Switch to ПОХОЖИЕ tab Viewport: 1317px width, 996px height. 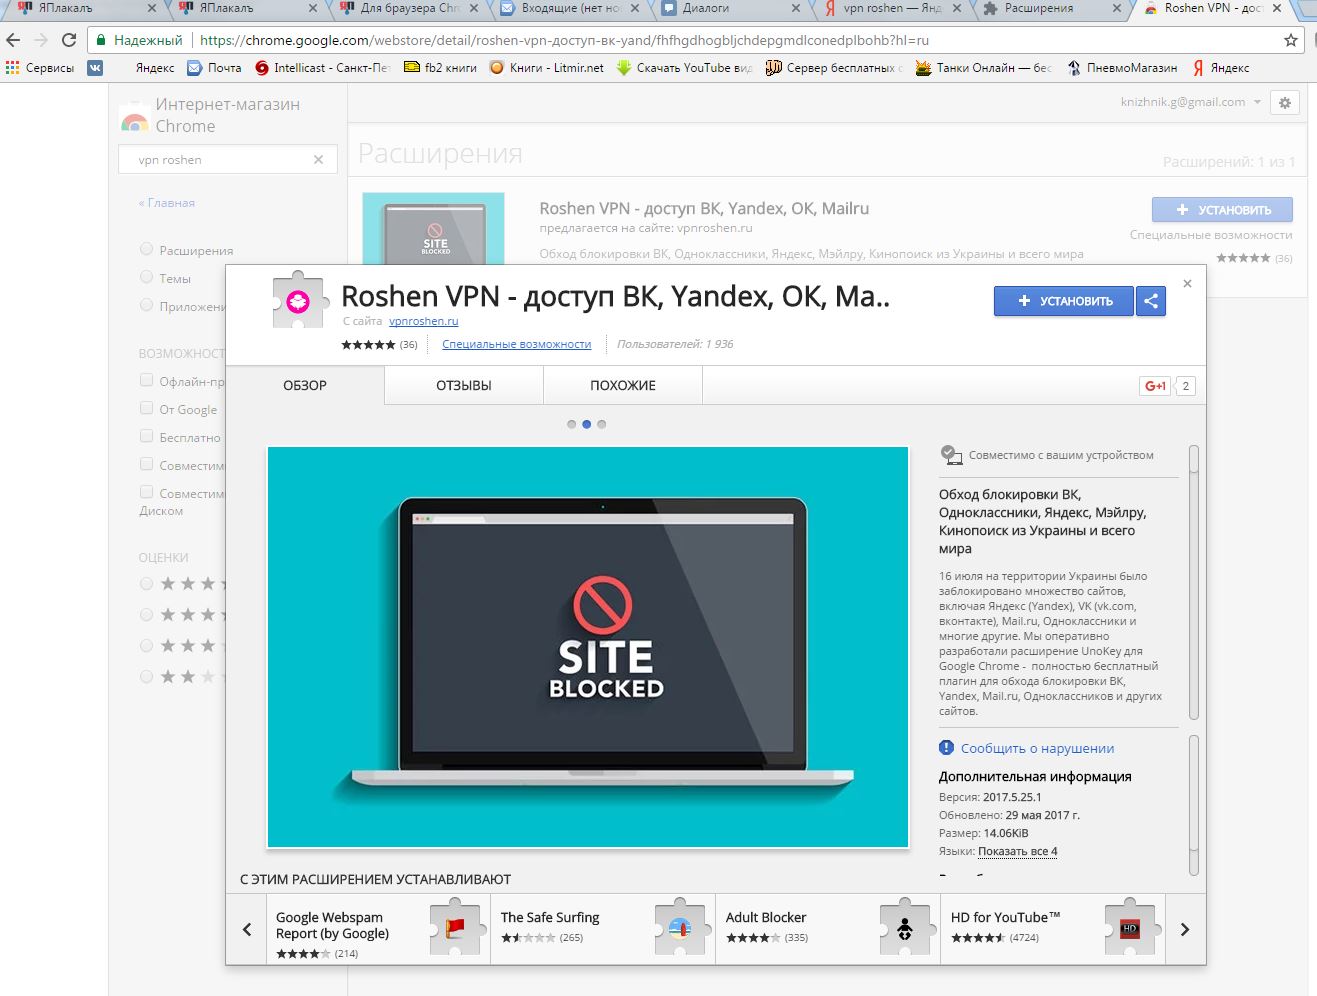623,385
